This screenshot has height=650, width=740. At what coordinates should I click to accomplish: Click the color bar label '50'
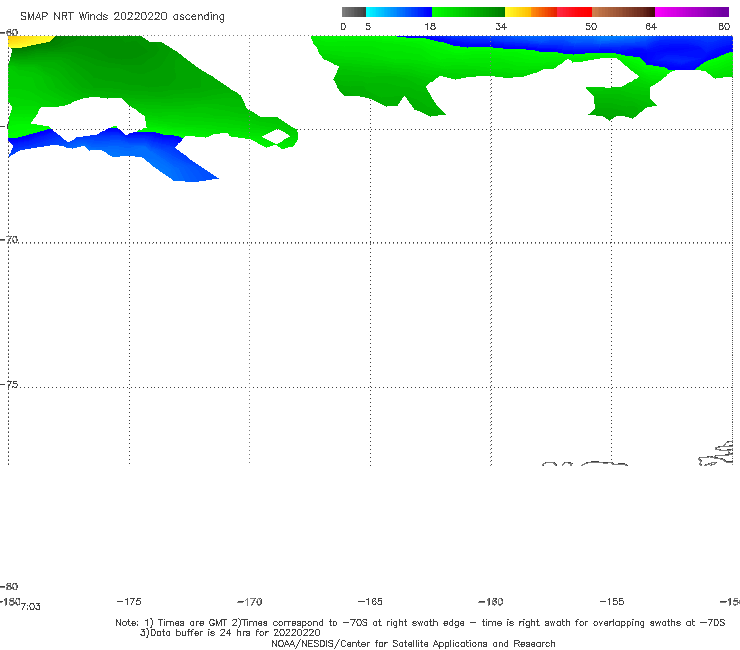(591, 27)
